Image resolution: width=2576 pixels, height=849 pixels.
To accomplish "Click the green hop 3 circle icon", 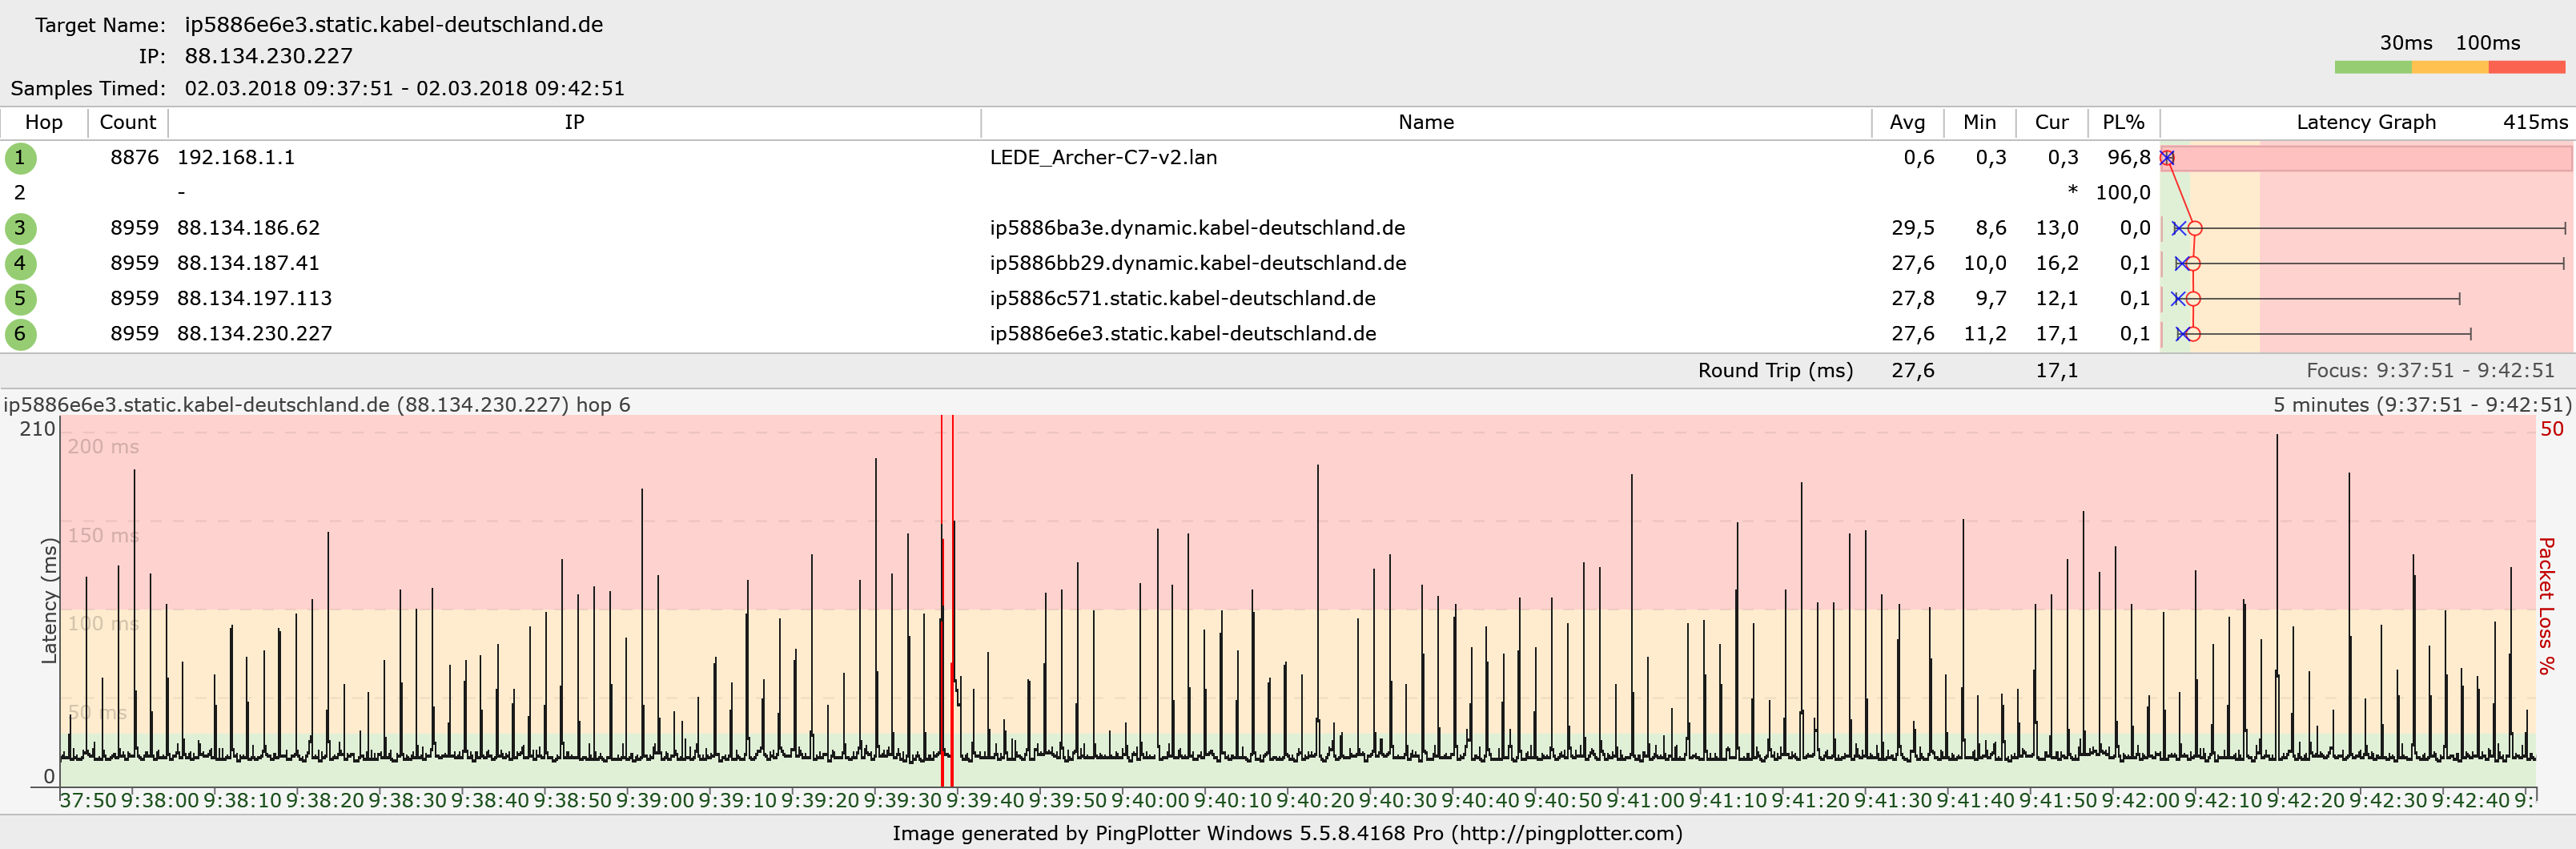I will [20, 228].
